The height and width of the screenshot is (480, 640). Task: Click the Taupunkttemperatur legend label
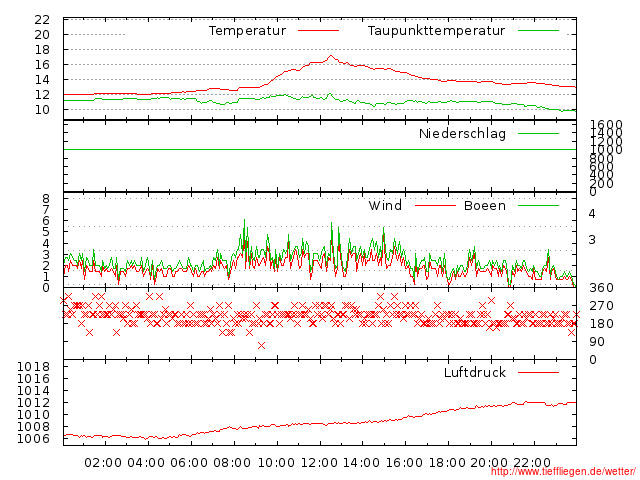point(436,31)
